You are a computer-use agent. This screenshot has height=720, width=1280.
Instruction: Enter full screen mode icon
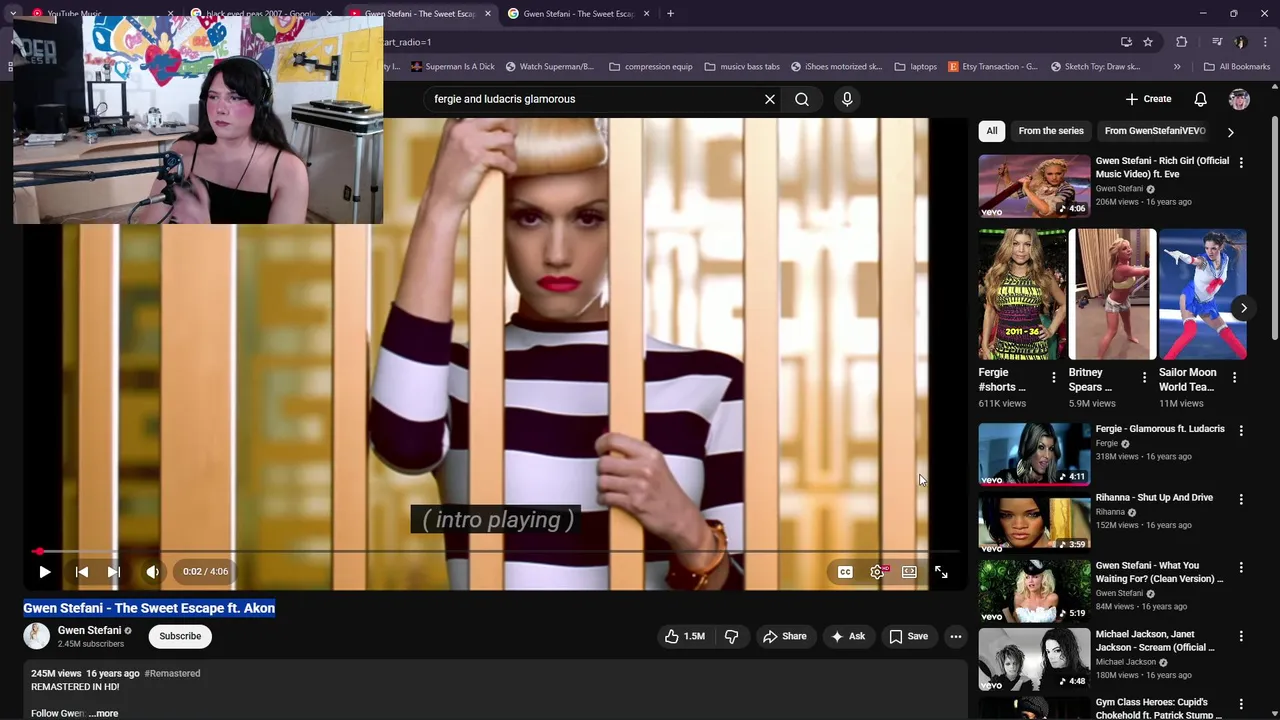[941, 572]
